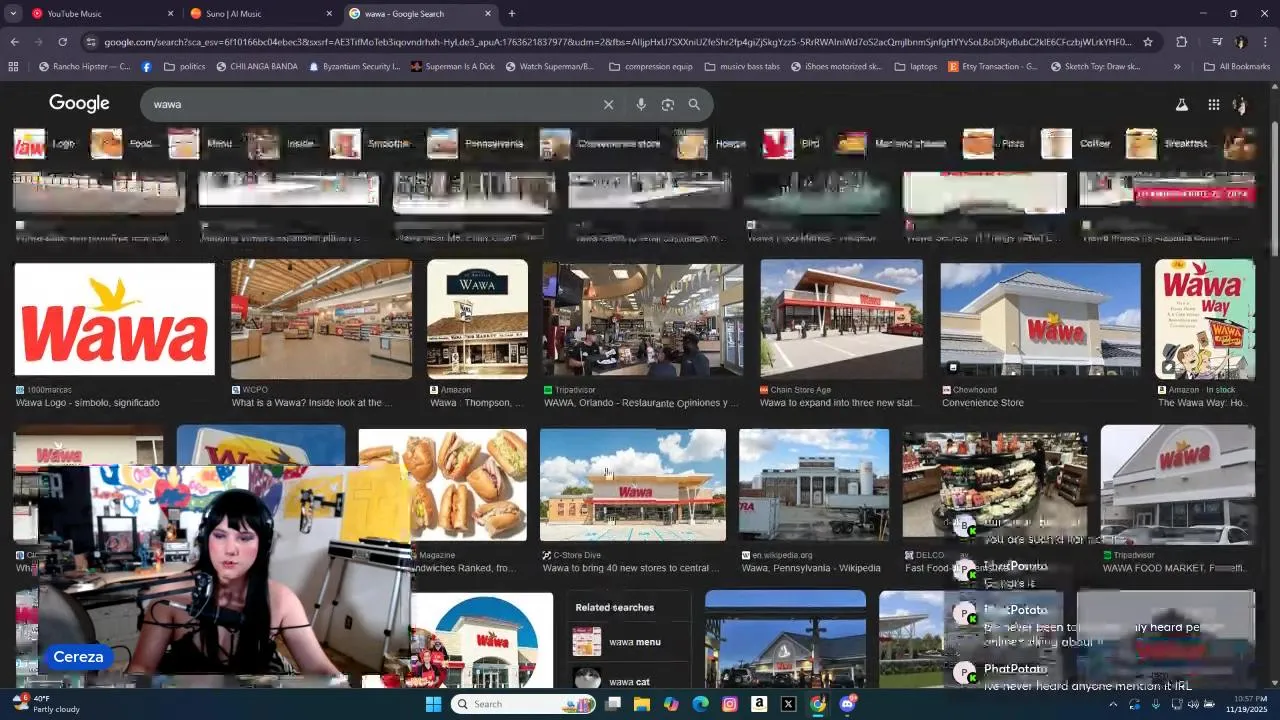This screenshot has width=1280, height=720.
Task: Open the bookmarks apps grid icon
Action: tap(13, 67)
